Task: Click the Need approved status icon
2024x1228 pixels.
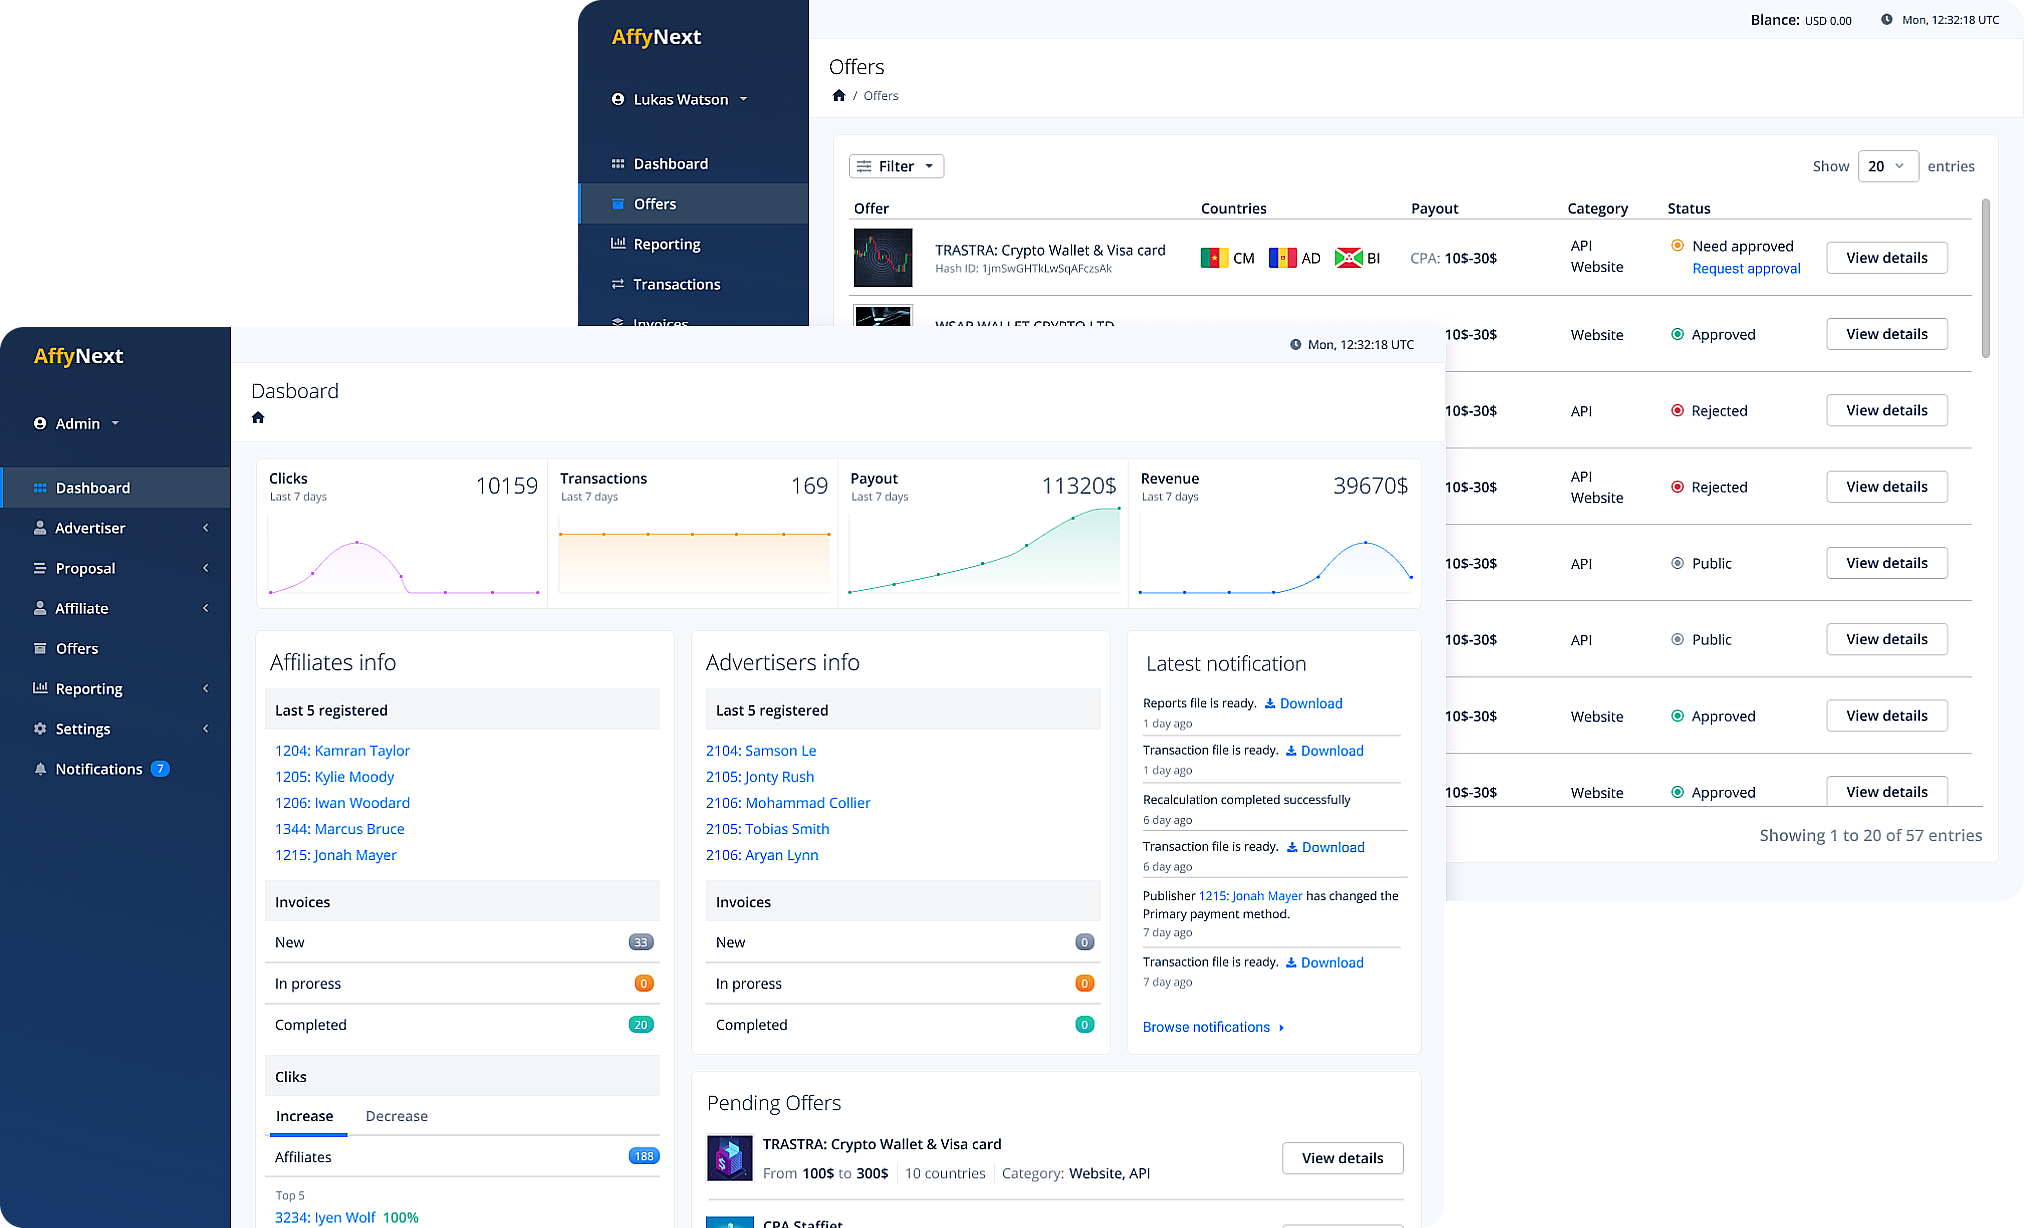Action: pyautogui.click(x=1677, y=245)
